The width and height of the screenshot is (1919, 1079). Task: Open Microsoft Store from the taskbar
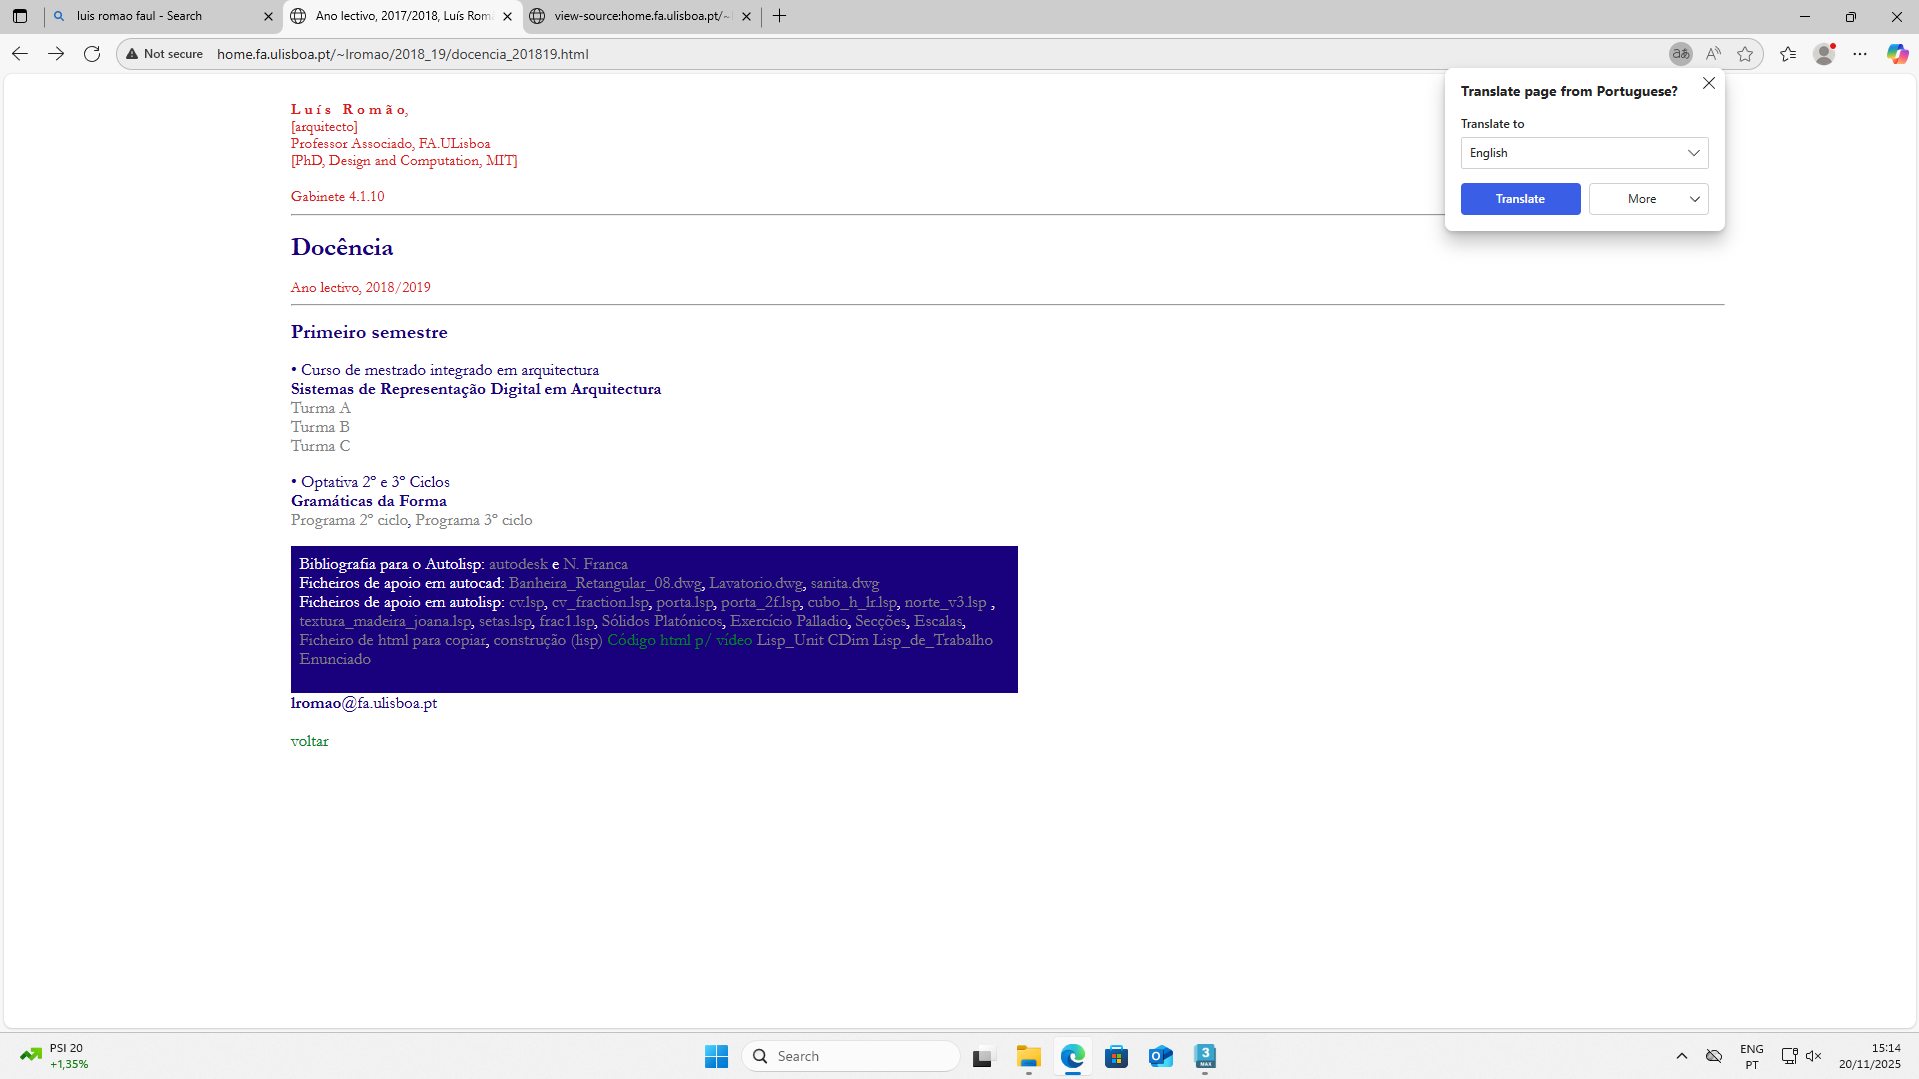(1116, 1056)
